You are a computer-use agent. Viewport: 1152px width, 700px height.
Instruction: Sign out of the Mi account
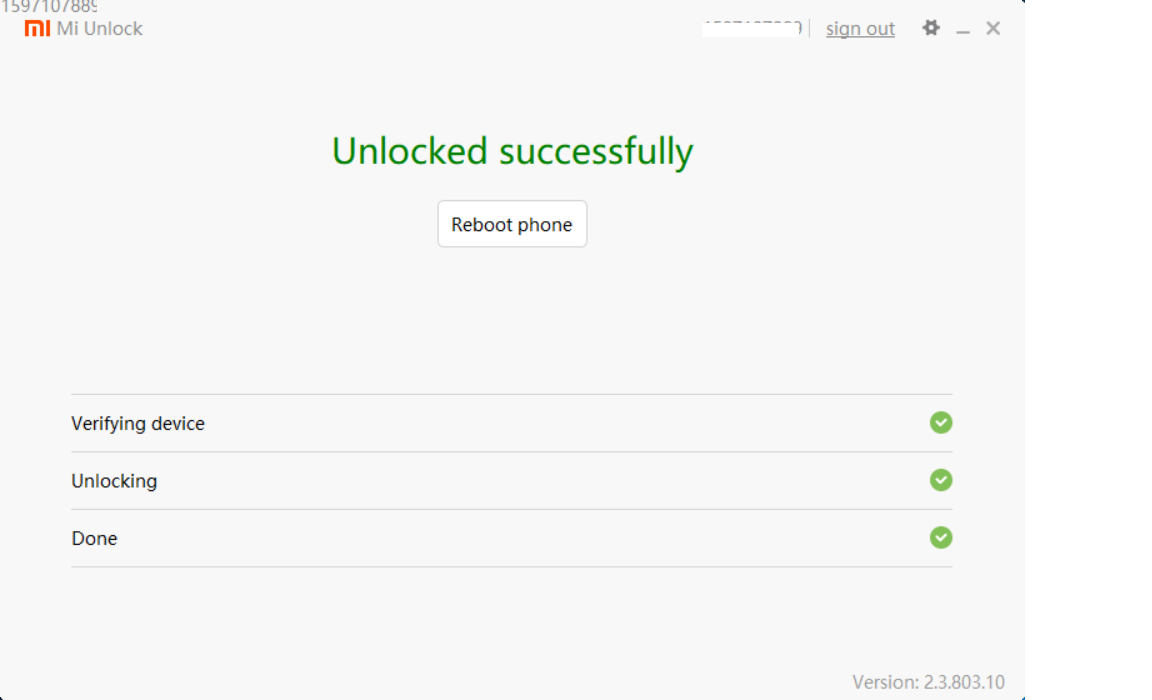(860, 29)
